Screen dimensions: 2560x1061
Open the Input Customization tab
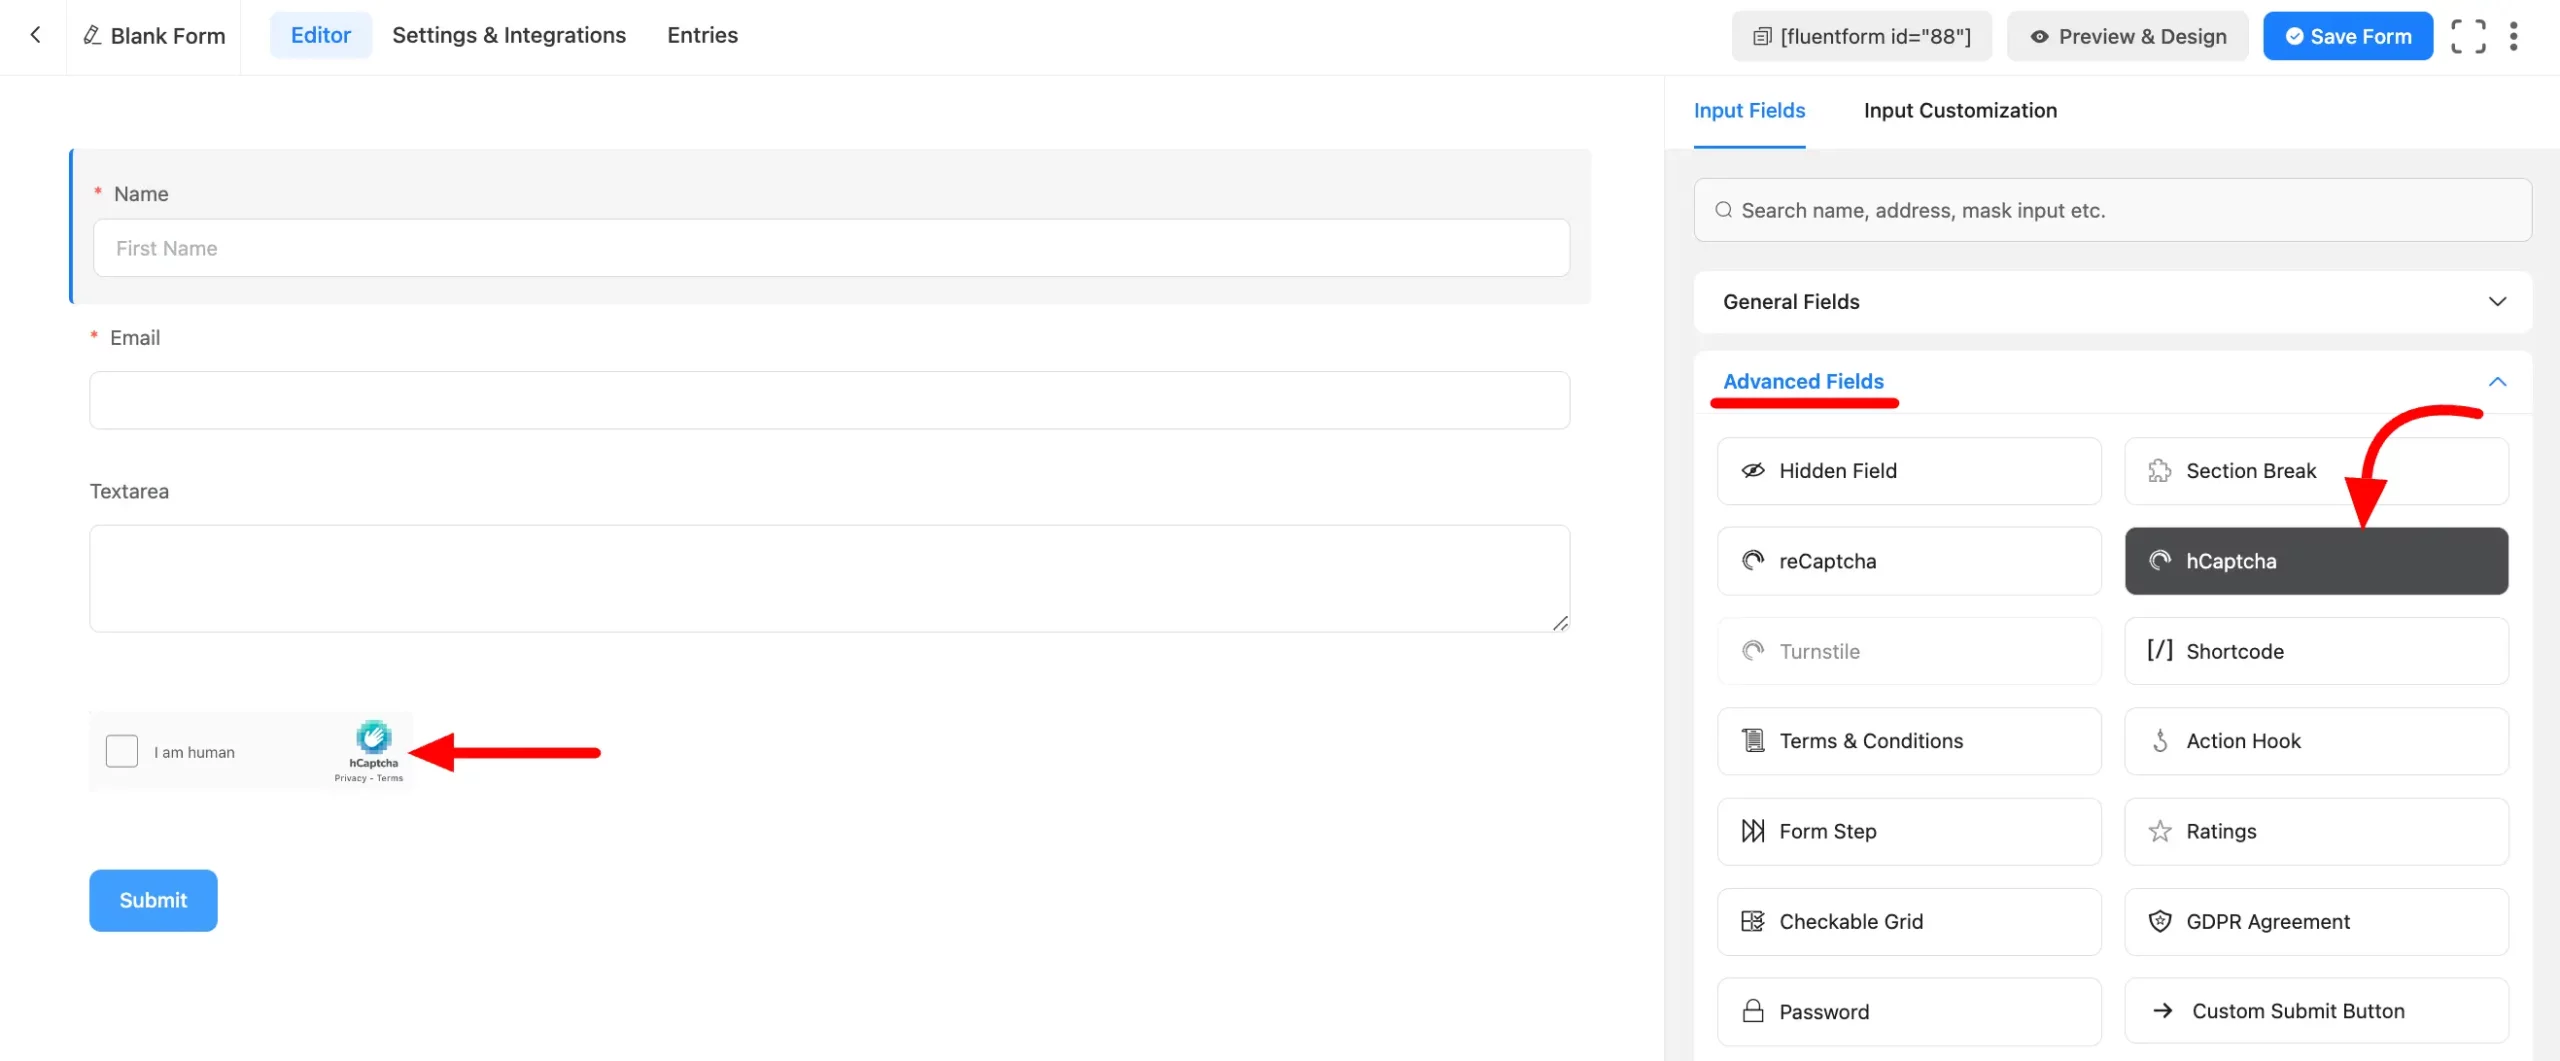(x=1959, y=111)
